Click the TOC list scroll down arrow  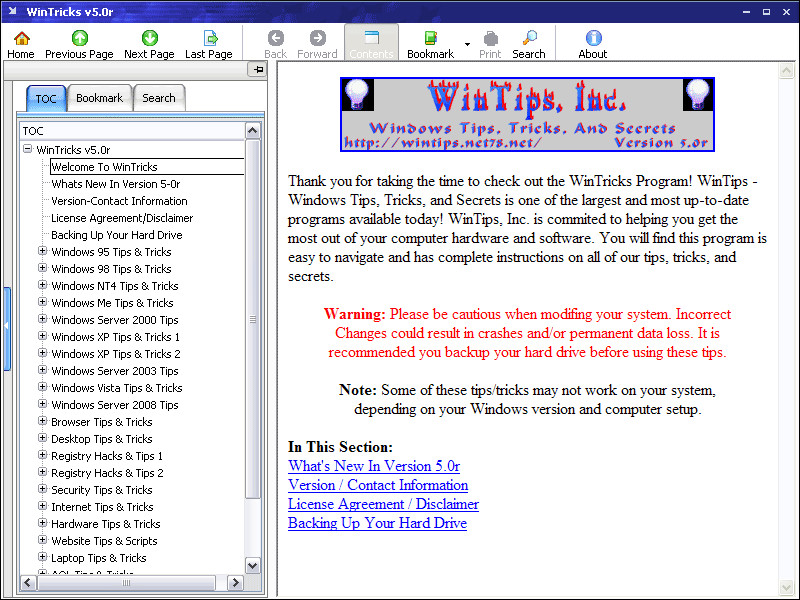point(253,565)
